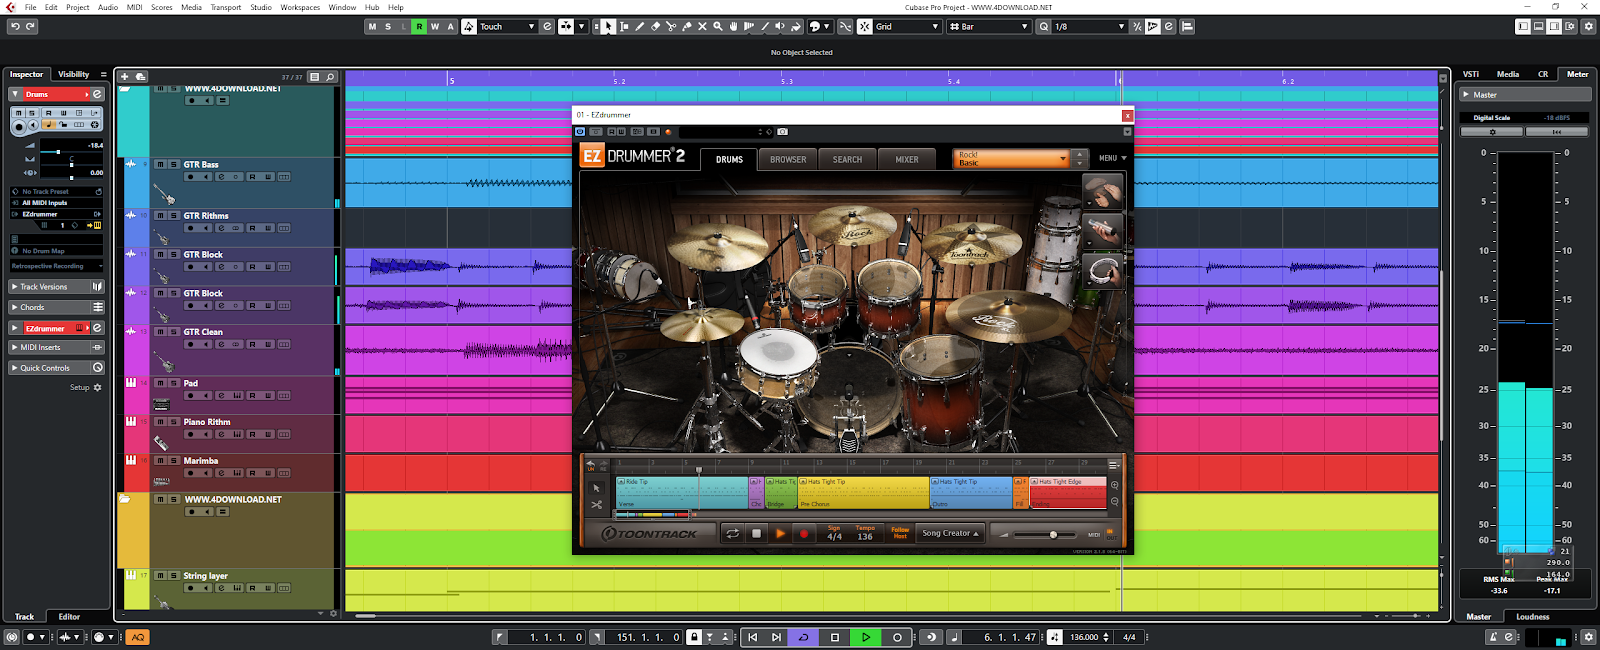This screenshot has height=650, width=1600.
Task: Open the Transport menu
Action: click(x=225, y=7)
